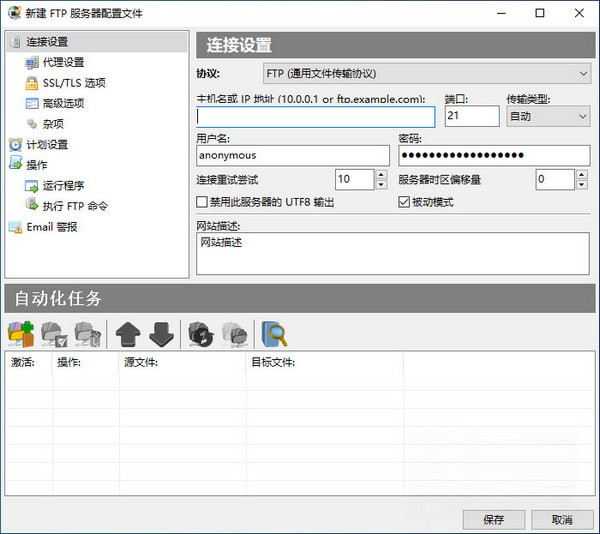600x534 pixels.
Task: Decrease 服务器时区偏移量 with down arrow
Action: 581,184
